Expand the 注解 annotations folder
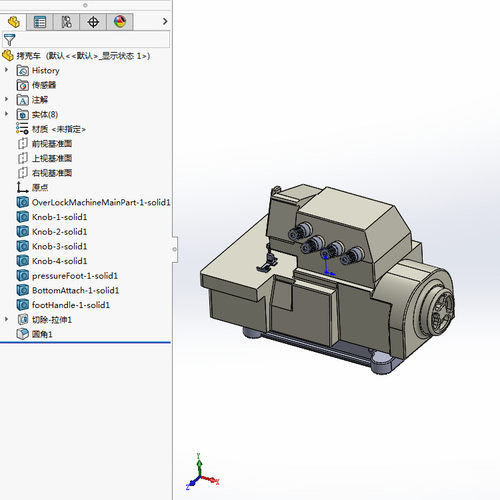500x500 pixels. pos(6,99)
